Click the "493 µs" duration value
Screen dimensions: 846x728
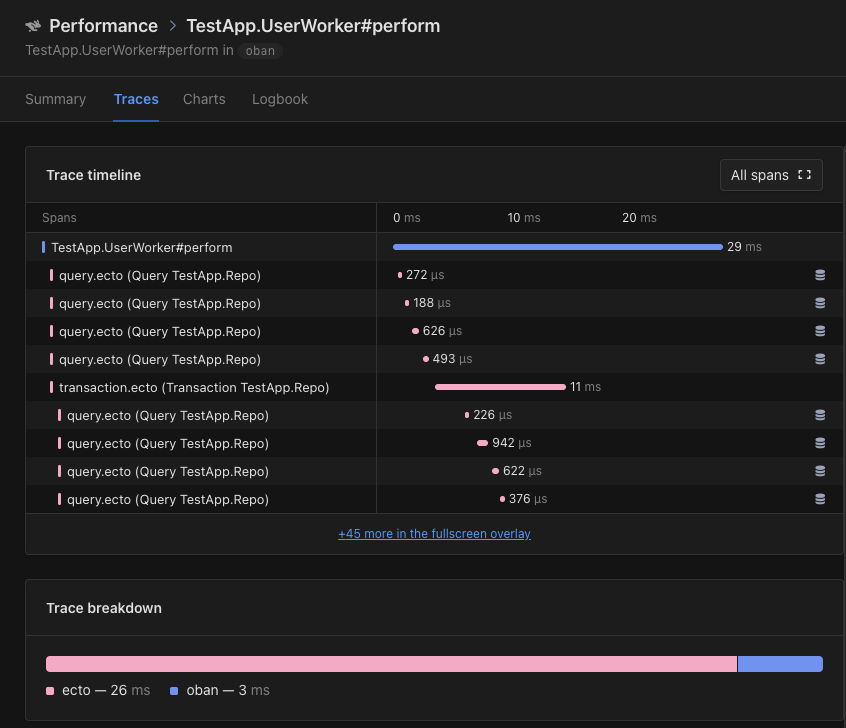click(453, 358)
